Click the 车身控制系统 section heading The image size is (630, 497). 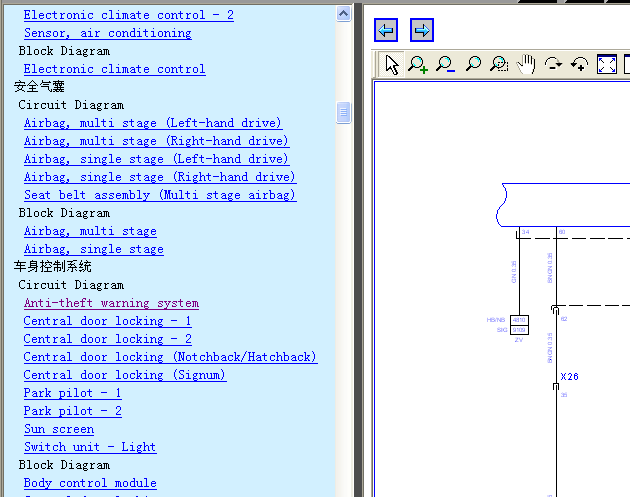coord(53,267)
